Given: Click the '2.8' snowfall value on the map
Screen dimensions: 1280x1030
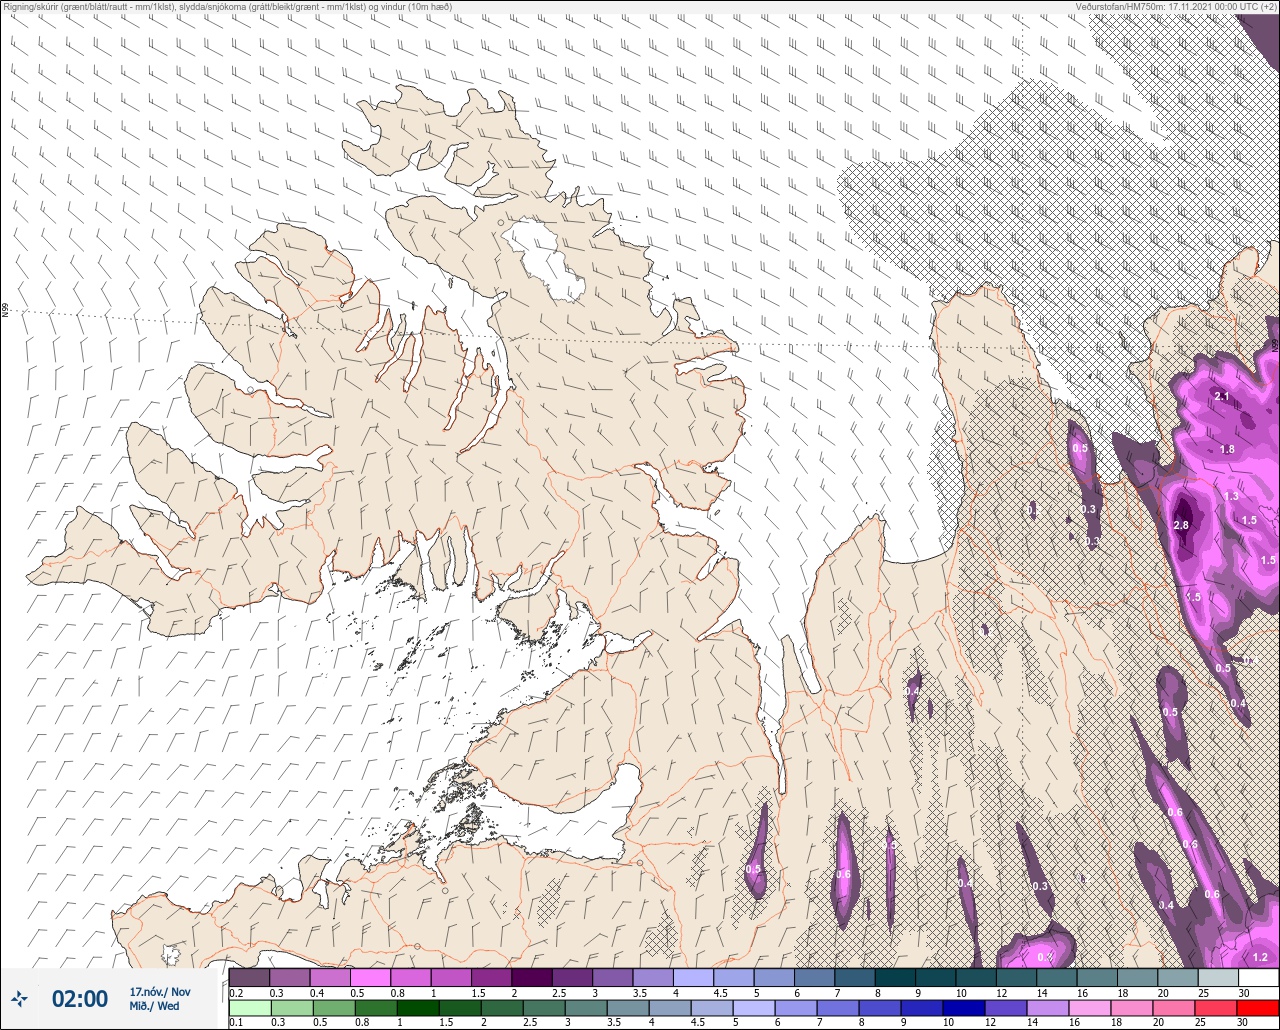Looking at the screenshot, I should click(x=1181, y=526).
